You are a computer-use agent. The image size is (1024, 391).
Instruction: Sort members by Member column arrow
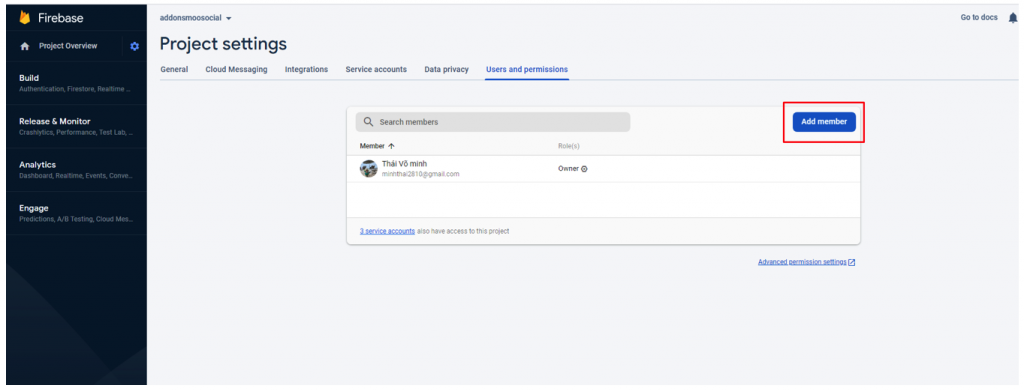pyautogui.click(x=391, y=146)
